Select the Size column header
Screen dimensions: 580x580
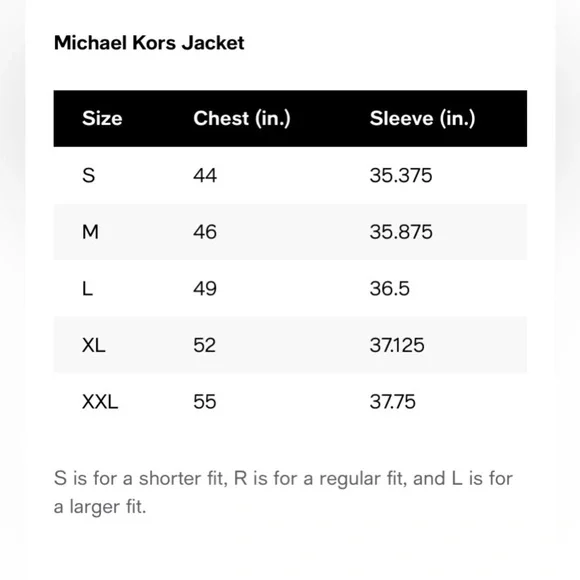(102, 118)
